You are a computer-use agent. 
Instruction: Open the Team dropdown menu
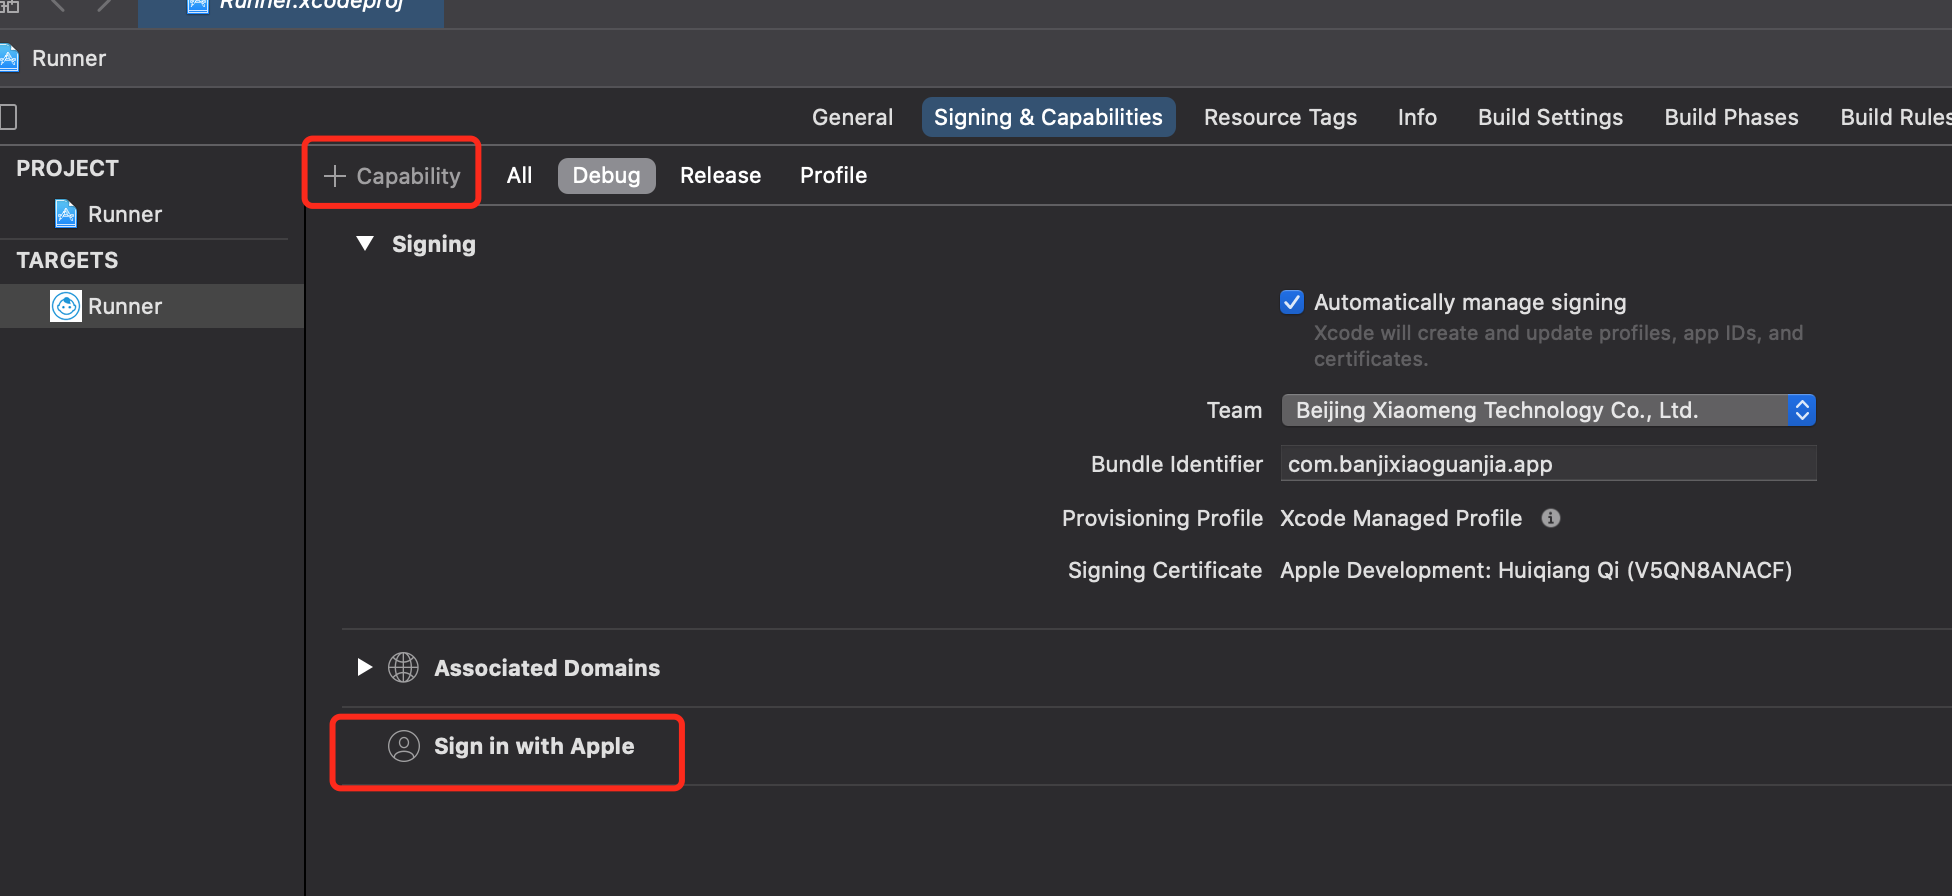pyautogui.click(x=1548, y=410)
